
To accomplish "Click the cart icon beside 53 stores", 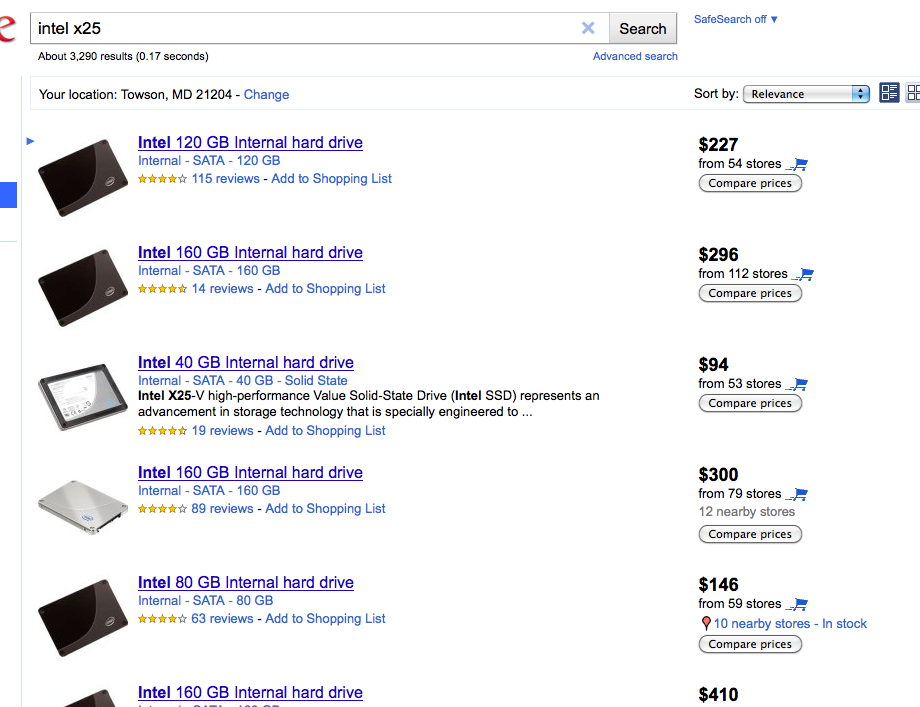I will click(798, 384).
